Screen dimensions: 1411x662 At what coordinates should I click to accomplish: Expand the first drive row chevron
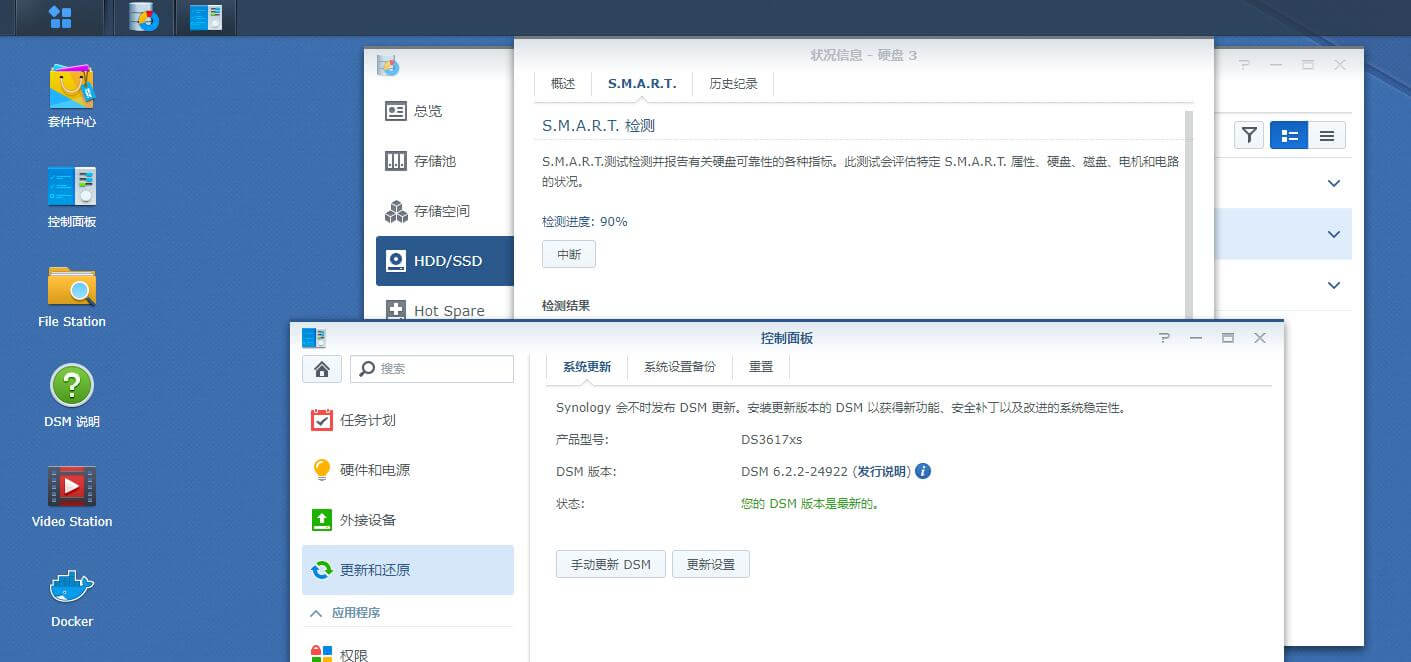tap(1333, 183)
